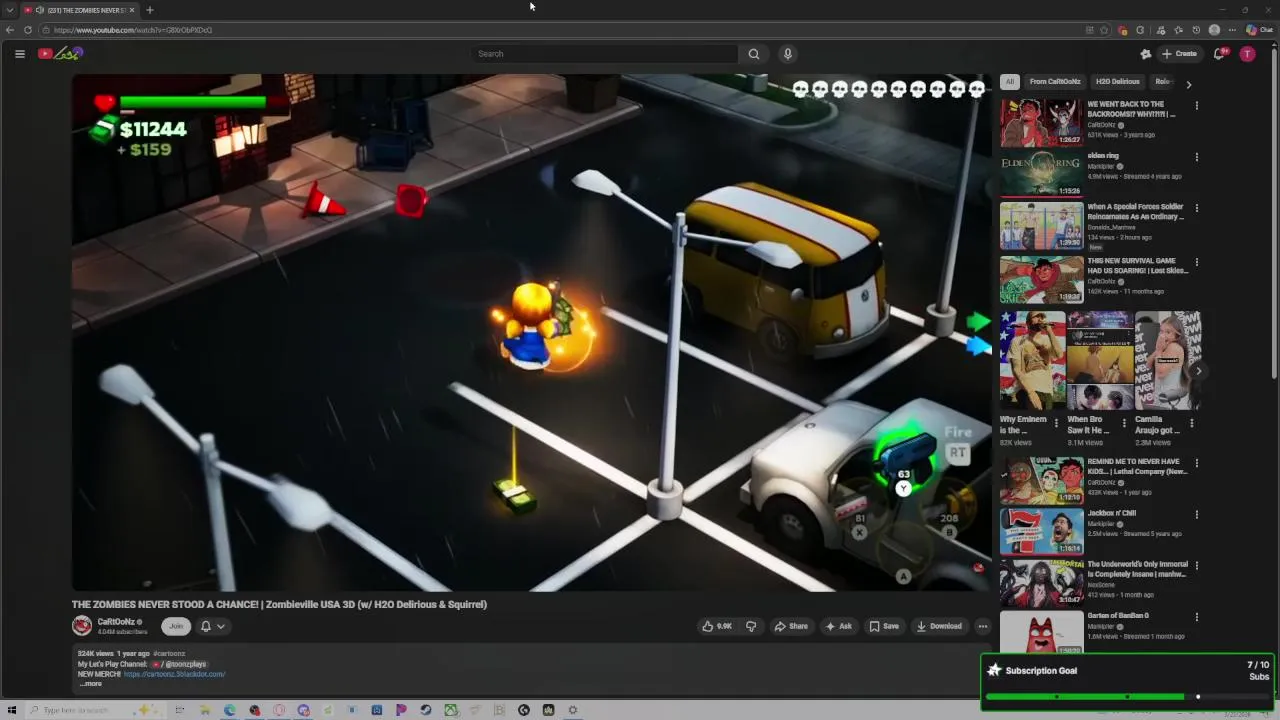Open the cartoonz.3blackdot.com merch link
Viewport: 1280px width, 720px height.
click(175, 674)
